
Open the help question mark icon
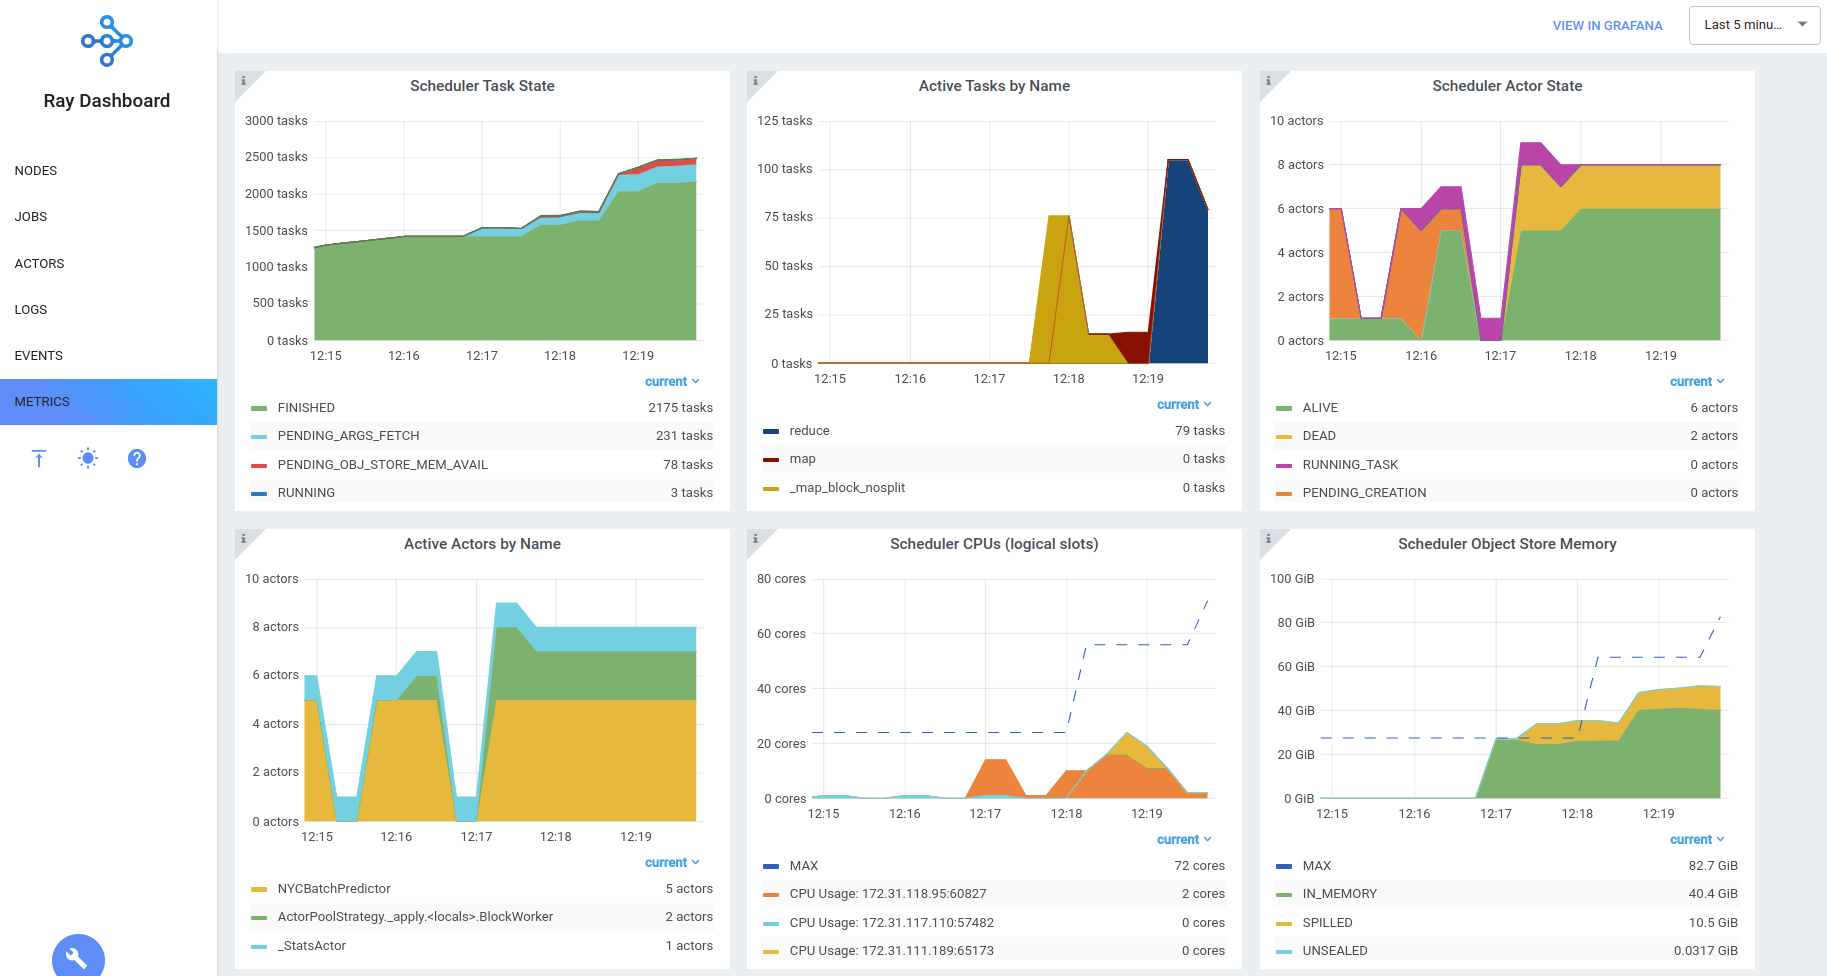137,458
